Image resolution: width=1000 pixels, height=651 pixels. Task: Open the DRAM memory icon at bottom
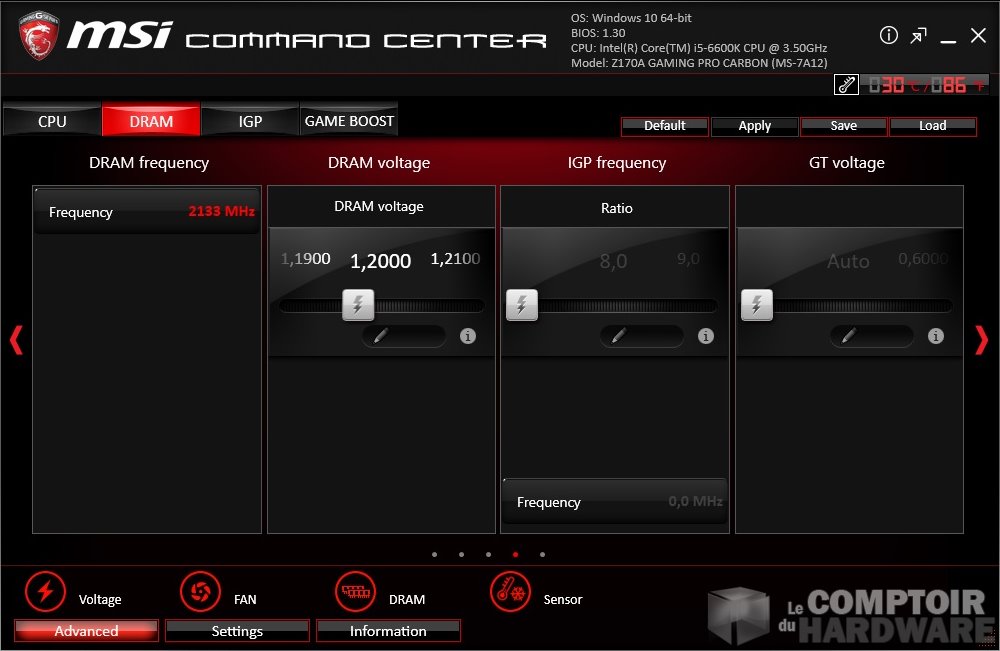coord(356,591)
